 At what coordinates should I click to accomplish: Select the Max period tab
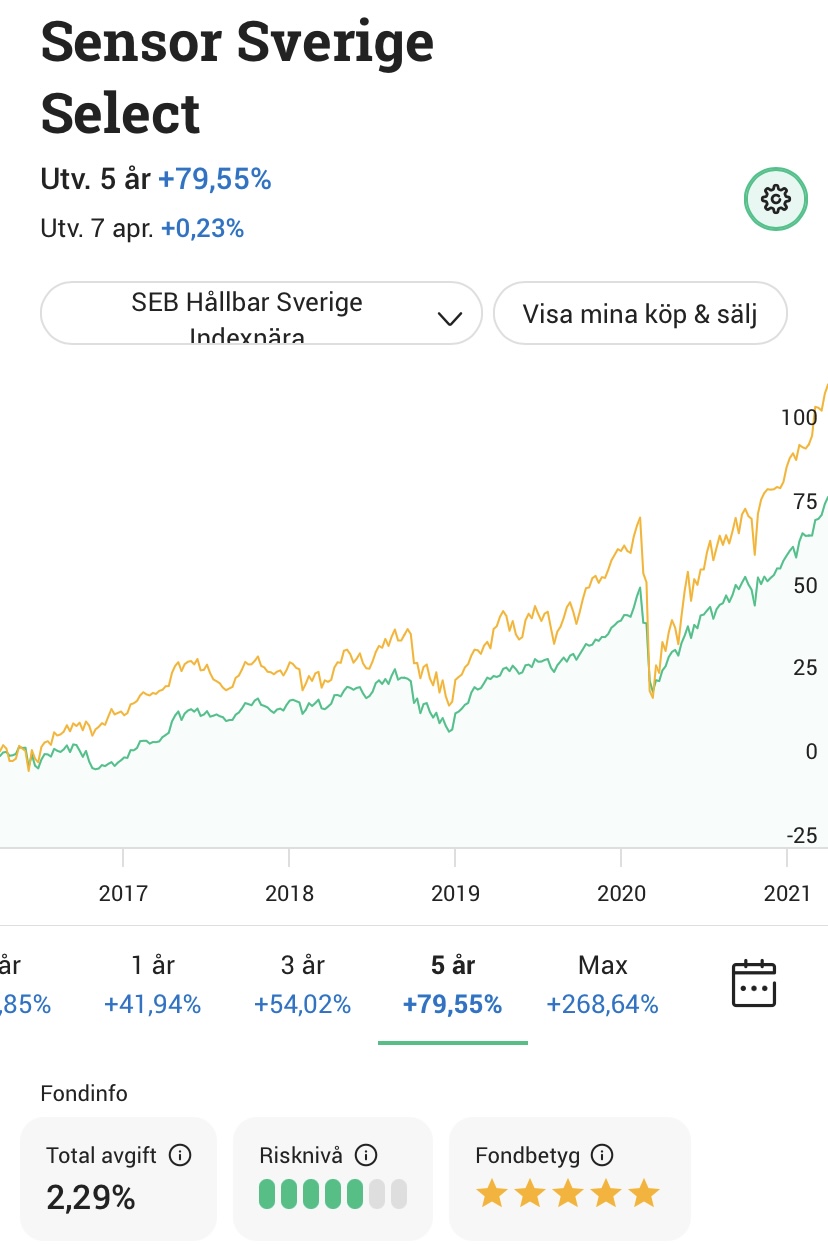pyautogui.click(x=603, y=984)
